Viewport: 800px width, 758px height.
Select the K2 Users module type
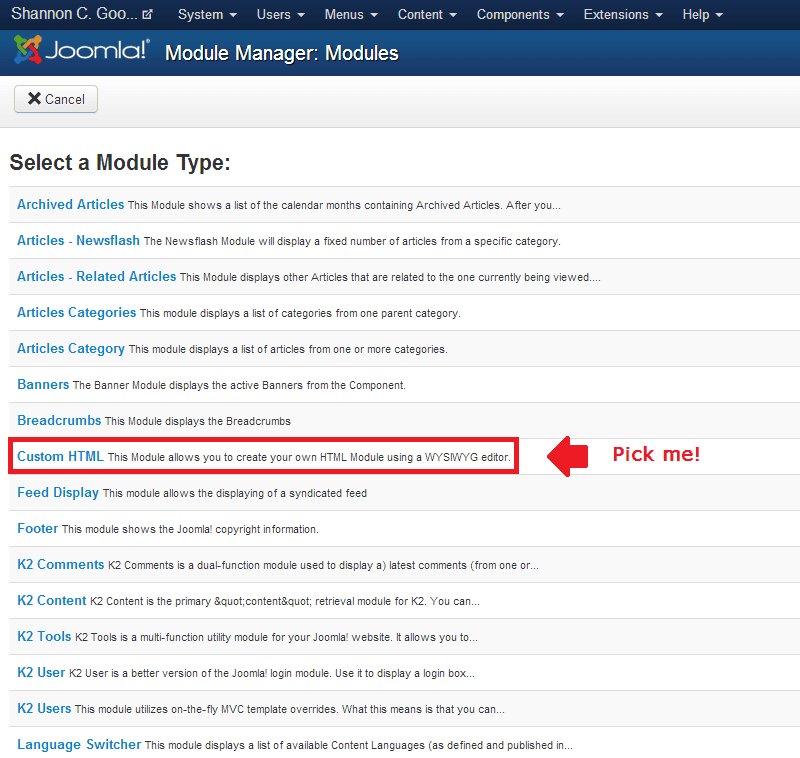[x=44, y=709]
